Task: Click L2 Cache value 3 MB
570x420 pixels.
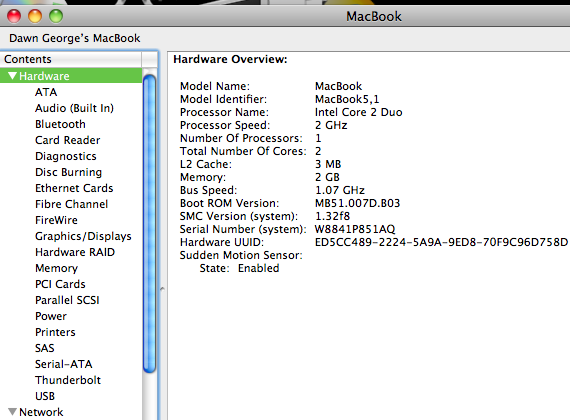Action: click(328, 164)
